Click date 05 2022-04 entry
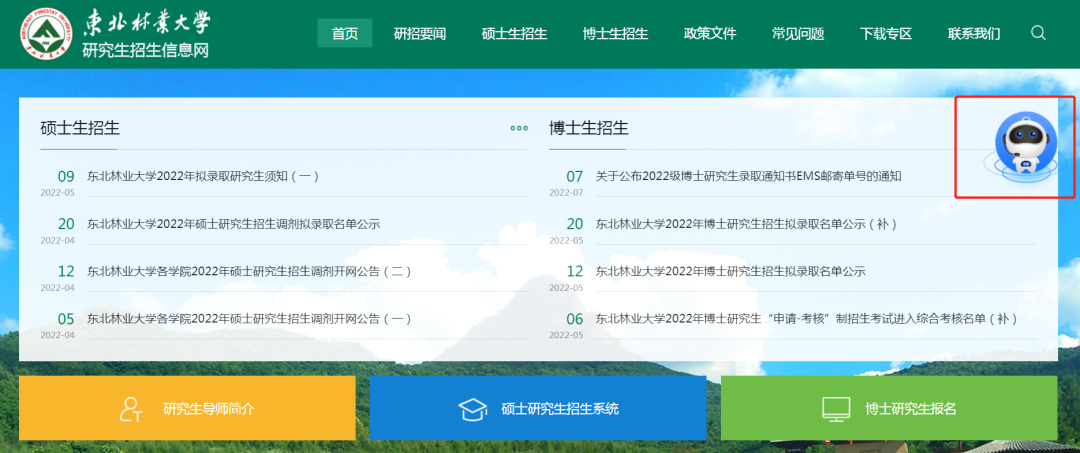The height and width of the screenshot is (453, 1080). 58,324
